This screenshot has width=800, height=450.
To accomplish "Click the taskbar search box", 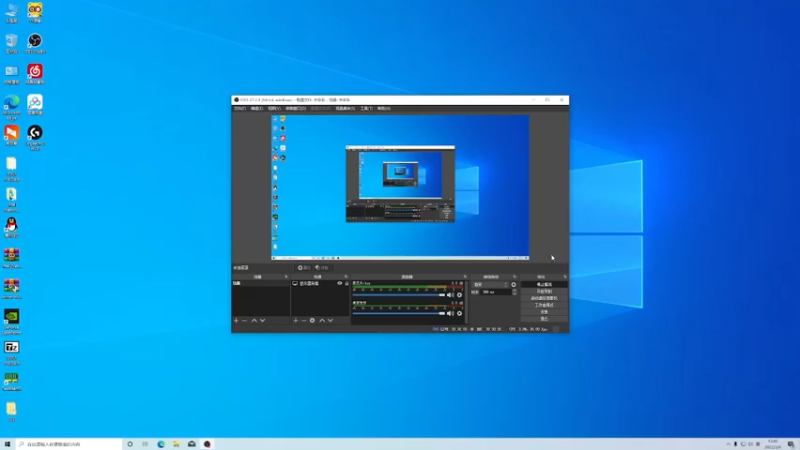I will coord(69,444).
